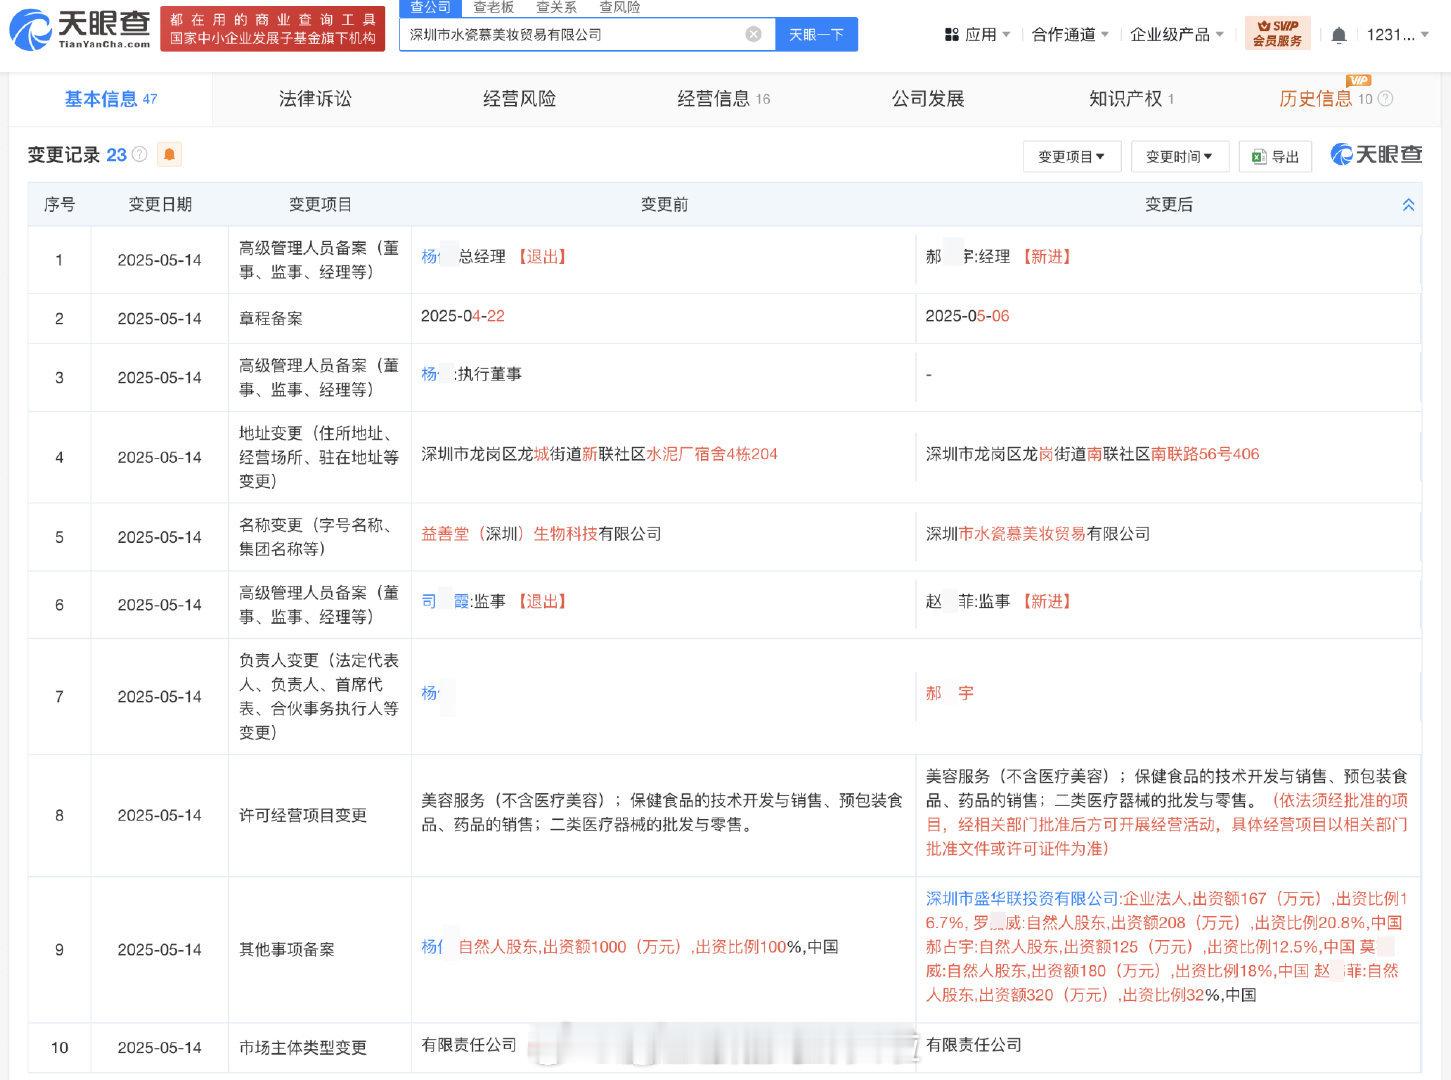Image resolution: width=1451 pixels, height=1080 pixels.
Task: Click the 司 监事 name link in row 6
Action: [x=445, y=601]
